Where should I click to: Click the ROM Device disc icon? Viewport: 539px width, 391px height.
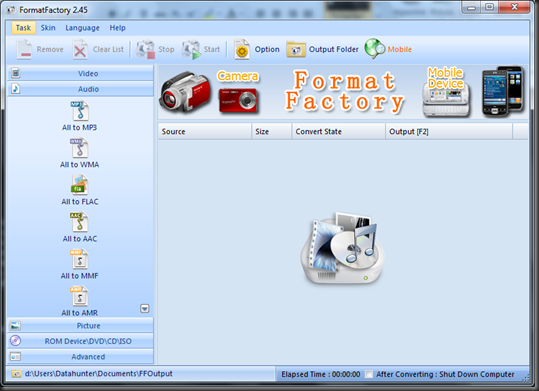pos(15,340)
